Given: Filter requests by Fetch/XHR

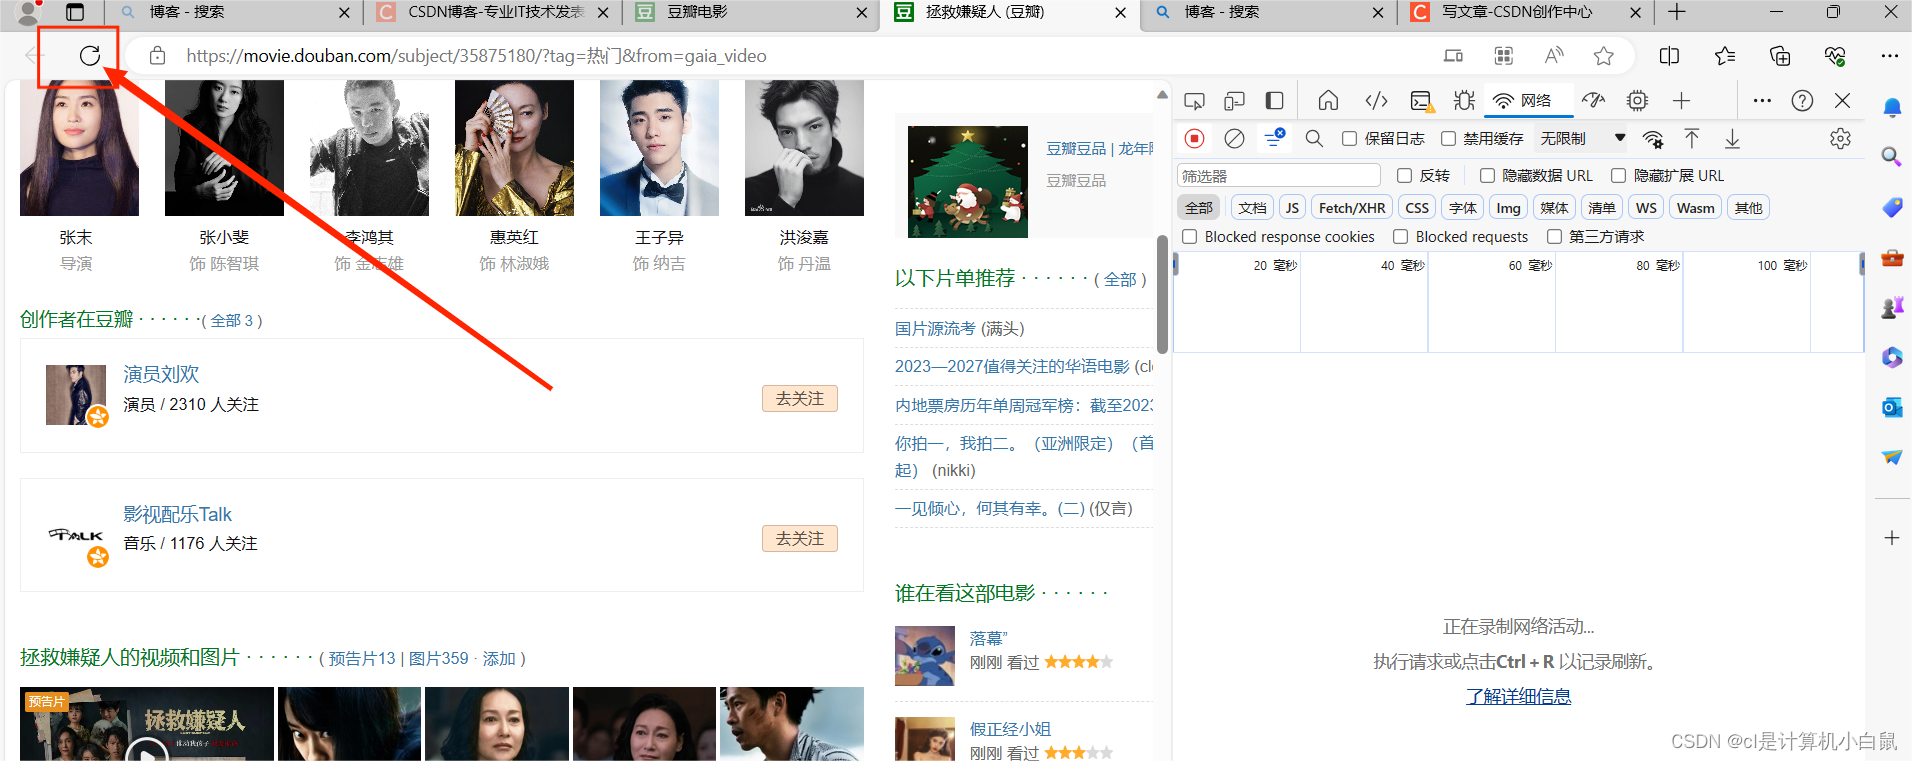Looking at the screenshot, I should (x=1352, y=208).
